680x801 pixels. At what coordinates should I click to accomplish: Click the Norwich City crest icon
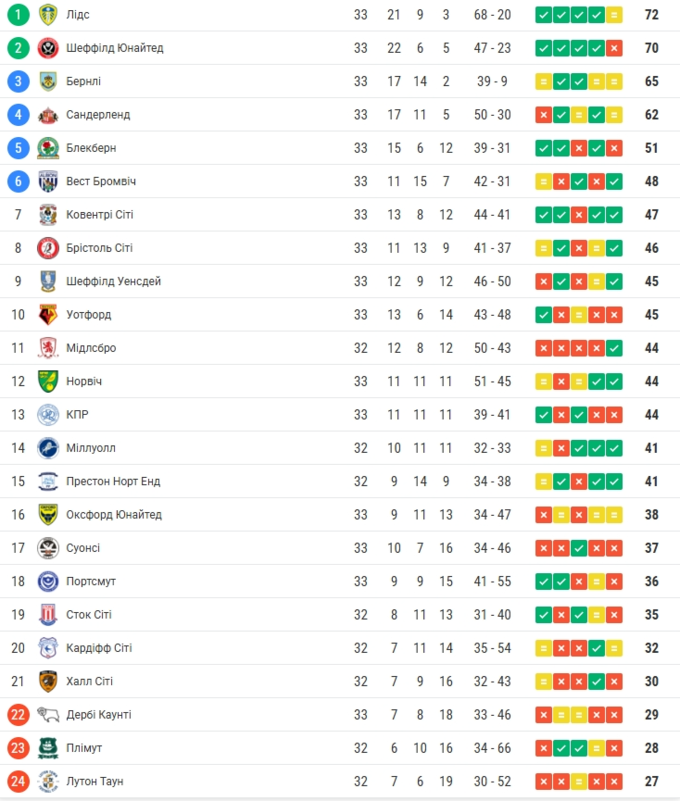47,381
